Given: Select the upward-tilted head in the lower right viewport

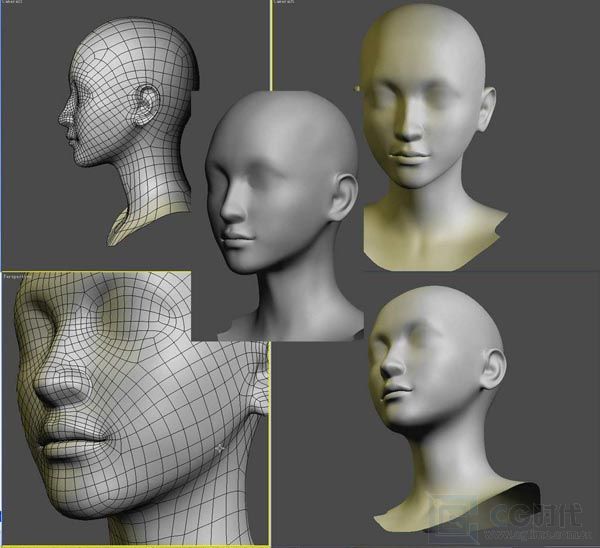Looking at the screenshot, I should point(455,409).
